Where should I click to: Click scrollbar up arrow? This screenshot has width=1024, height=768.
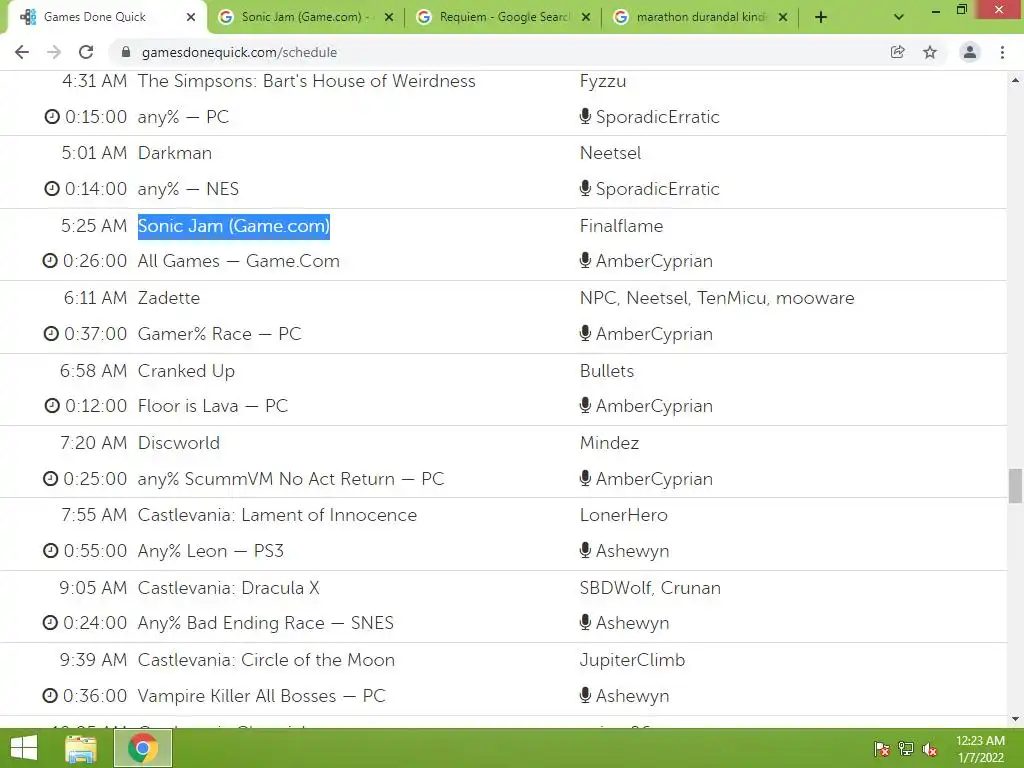pos(1015,80)
